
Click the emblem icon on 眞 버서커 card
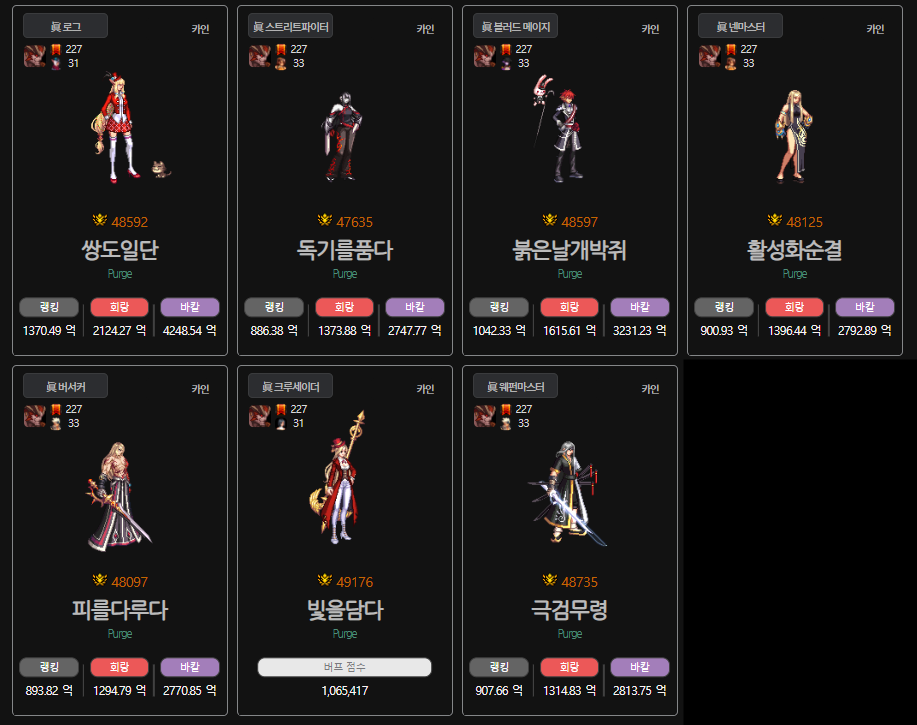35,416
